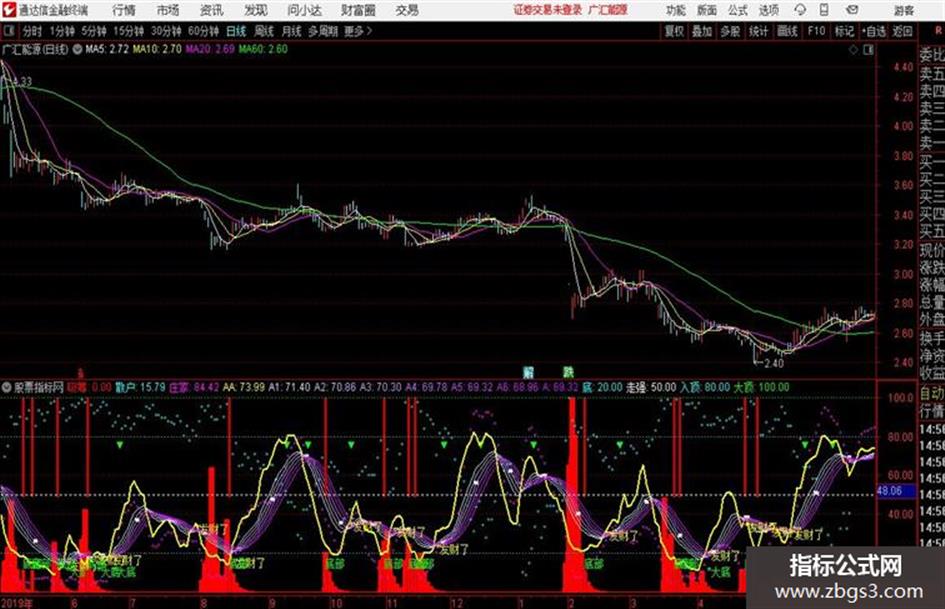Expand main chart indicator dropdown next to 广汇能源(日线)
This screenshot has height=609, width=945.
77,49
